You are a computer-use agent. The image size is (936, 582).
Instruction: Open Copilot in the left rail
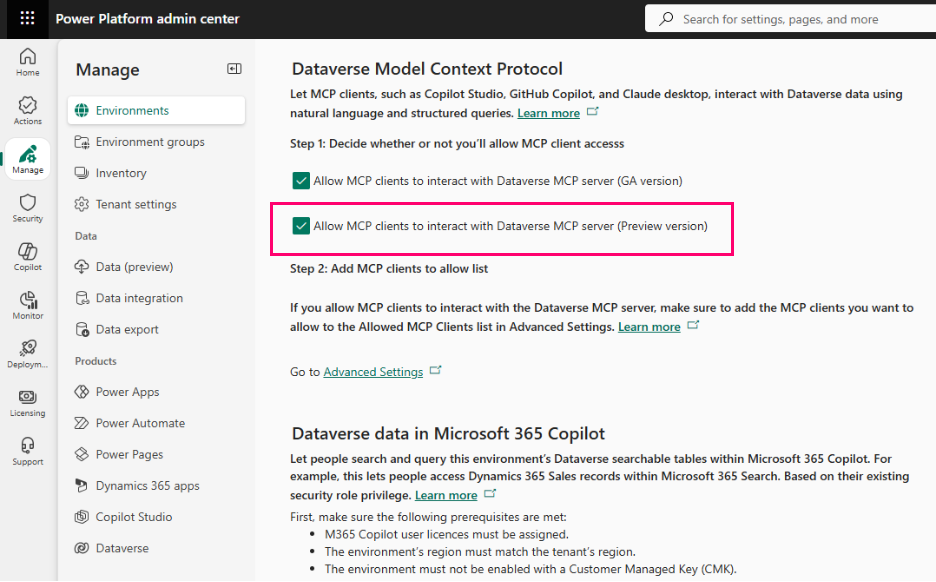point(27,257)
